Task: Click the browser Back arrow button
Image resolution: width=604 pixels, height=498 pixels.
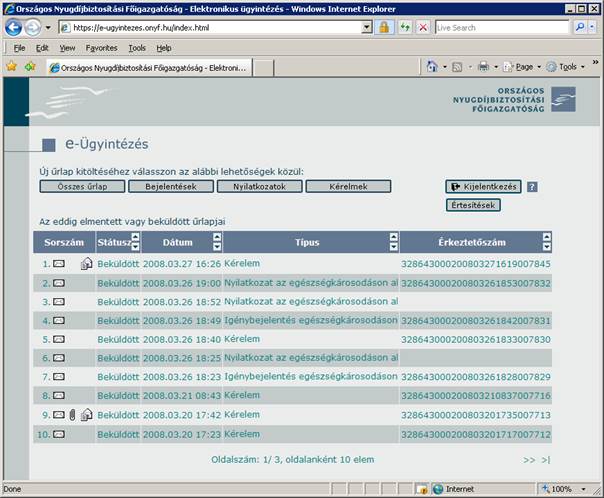Action: (14, 28)
